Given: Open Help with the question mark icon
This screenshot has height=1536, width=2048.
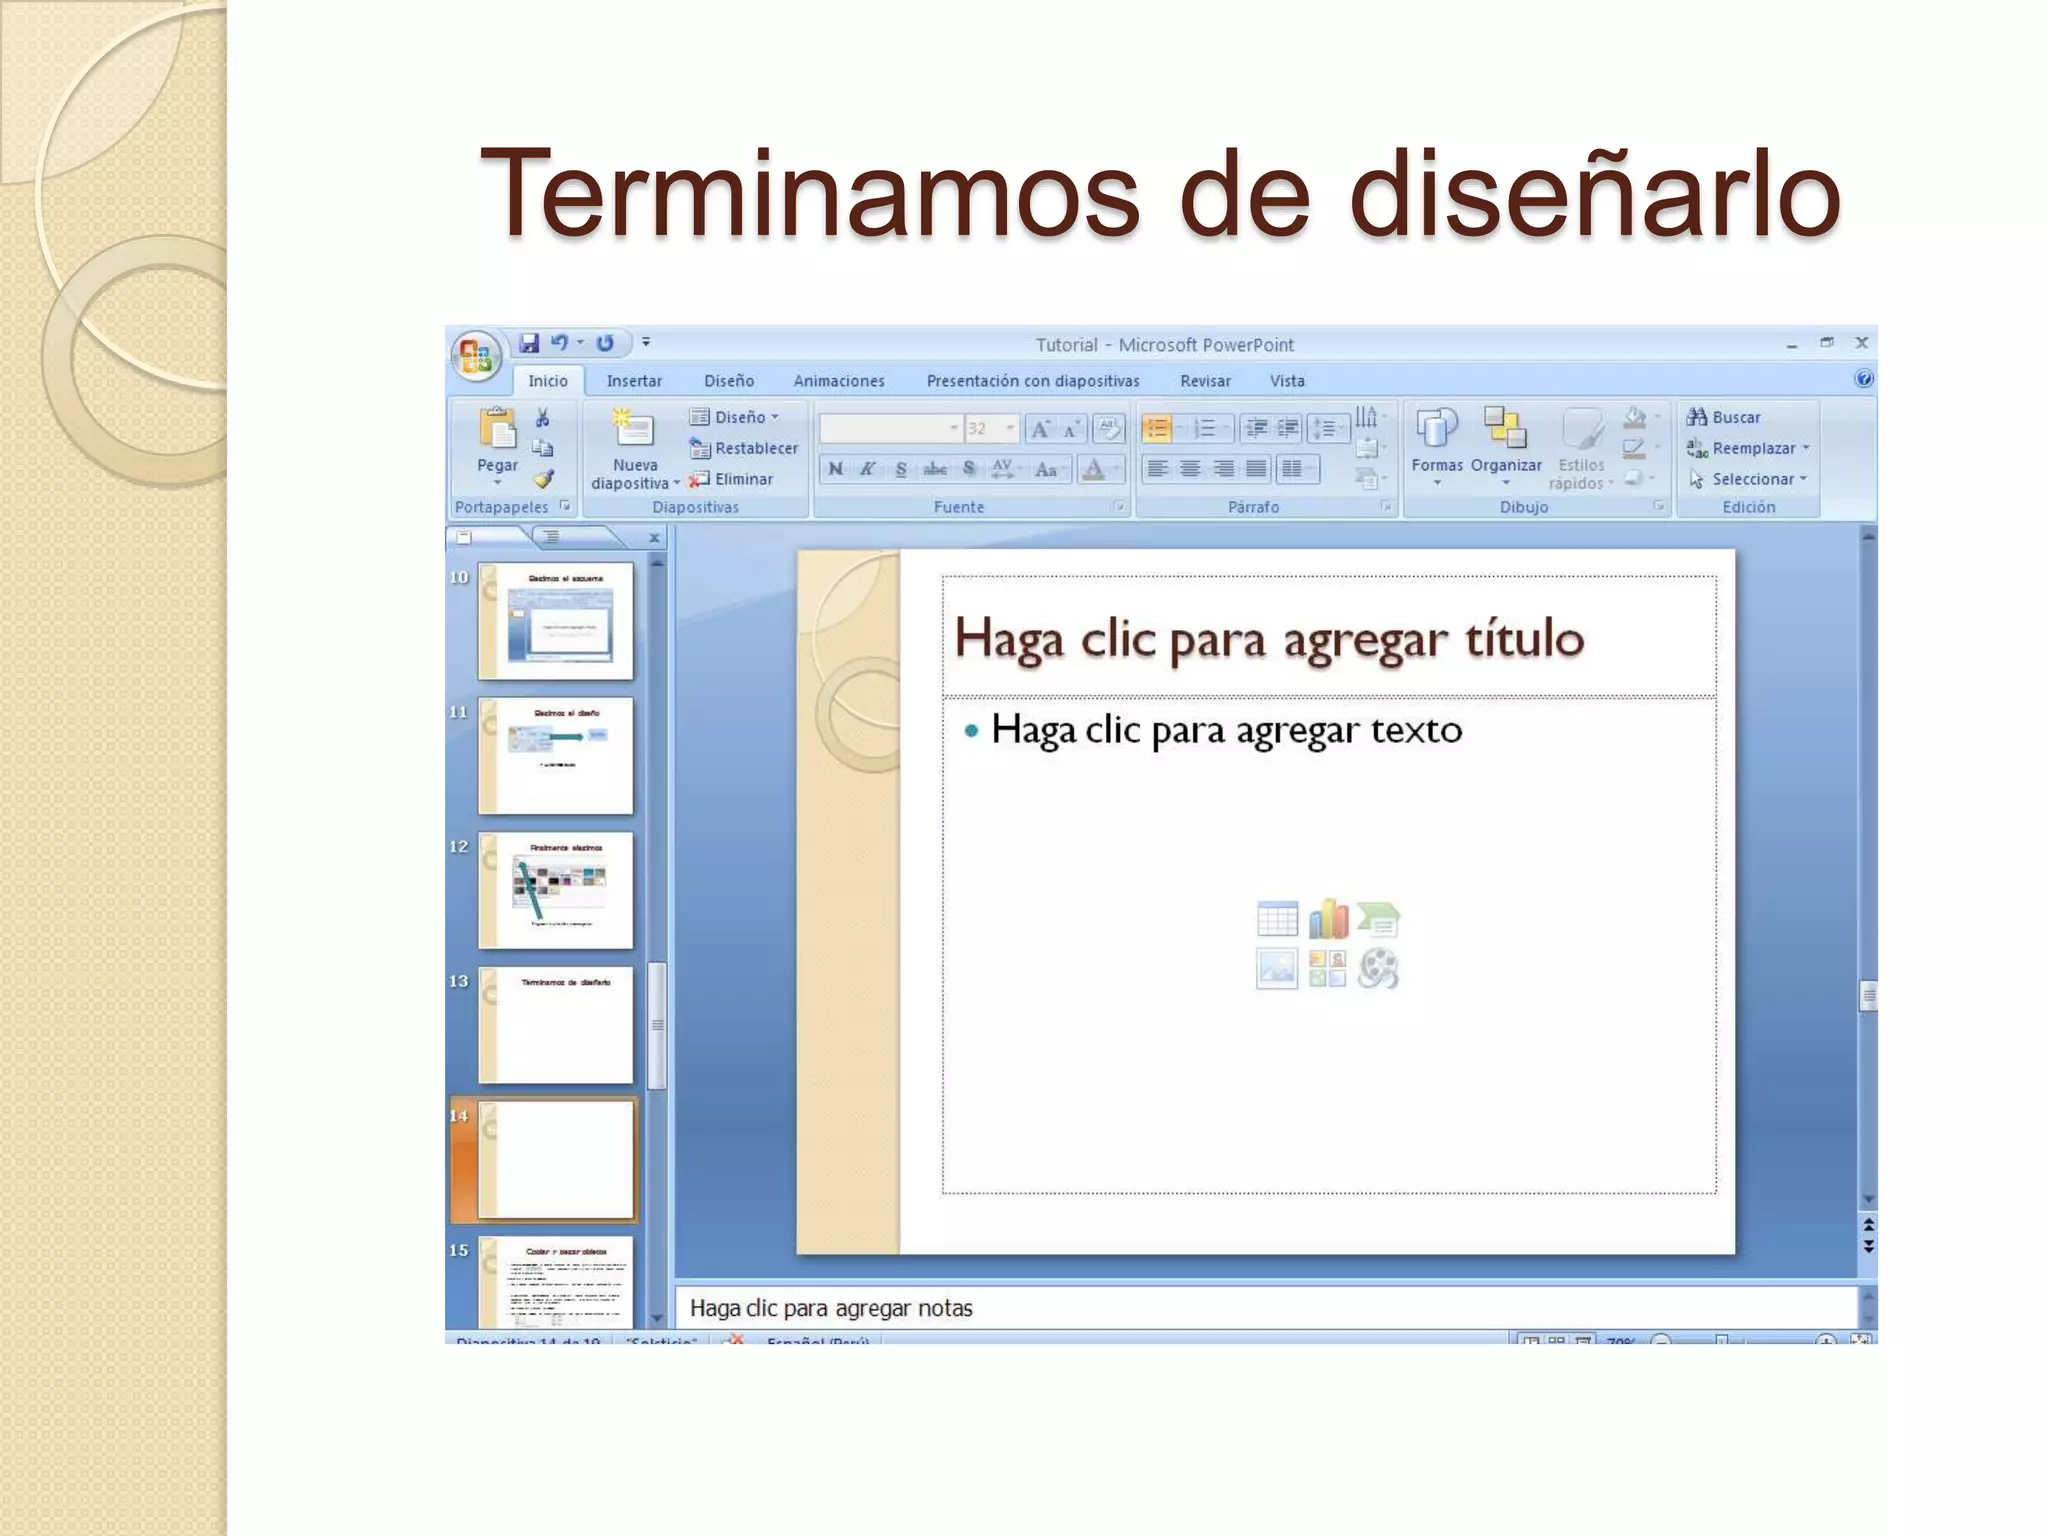Looking at the screenshot, I should (1864, 379).
